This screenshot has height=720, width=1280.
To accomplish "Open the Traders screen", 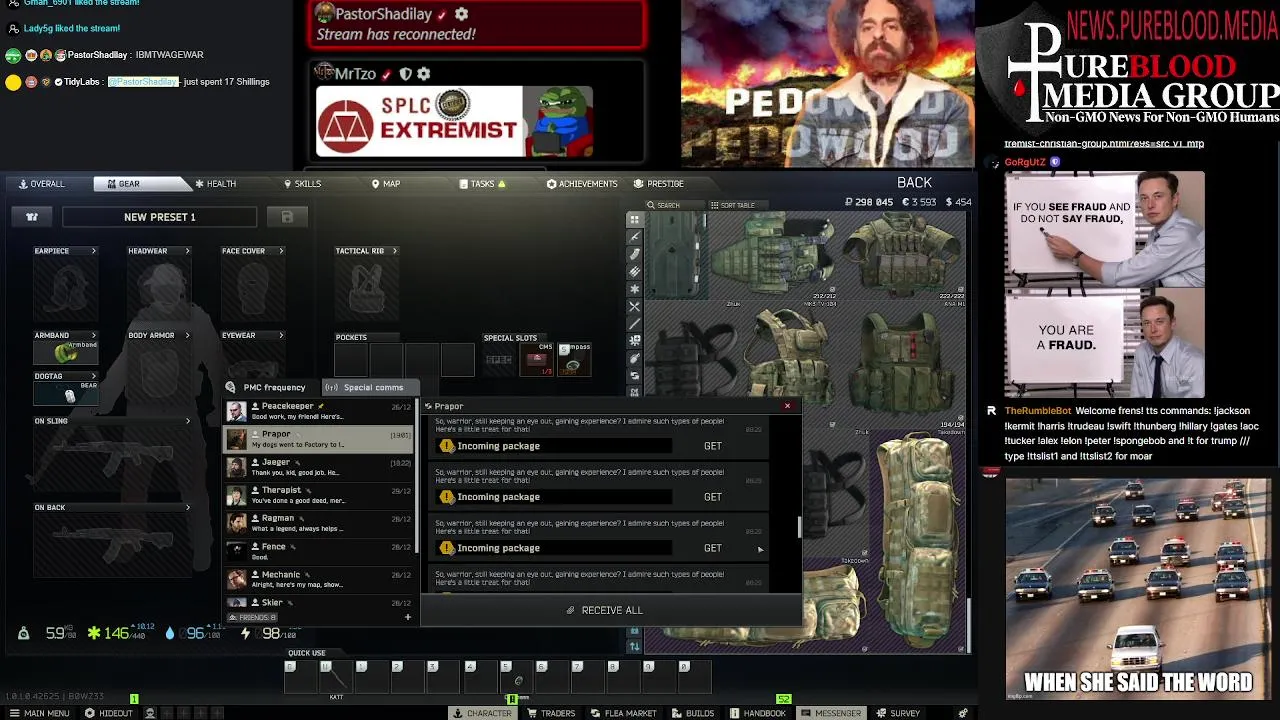I will pos(551,713).
